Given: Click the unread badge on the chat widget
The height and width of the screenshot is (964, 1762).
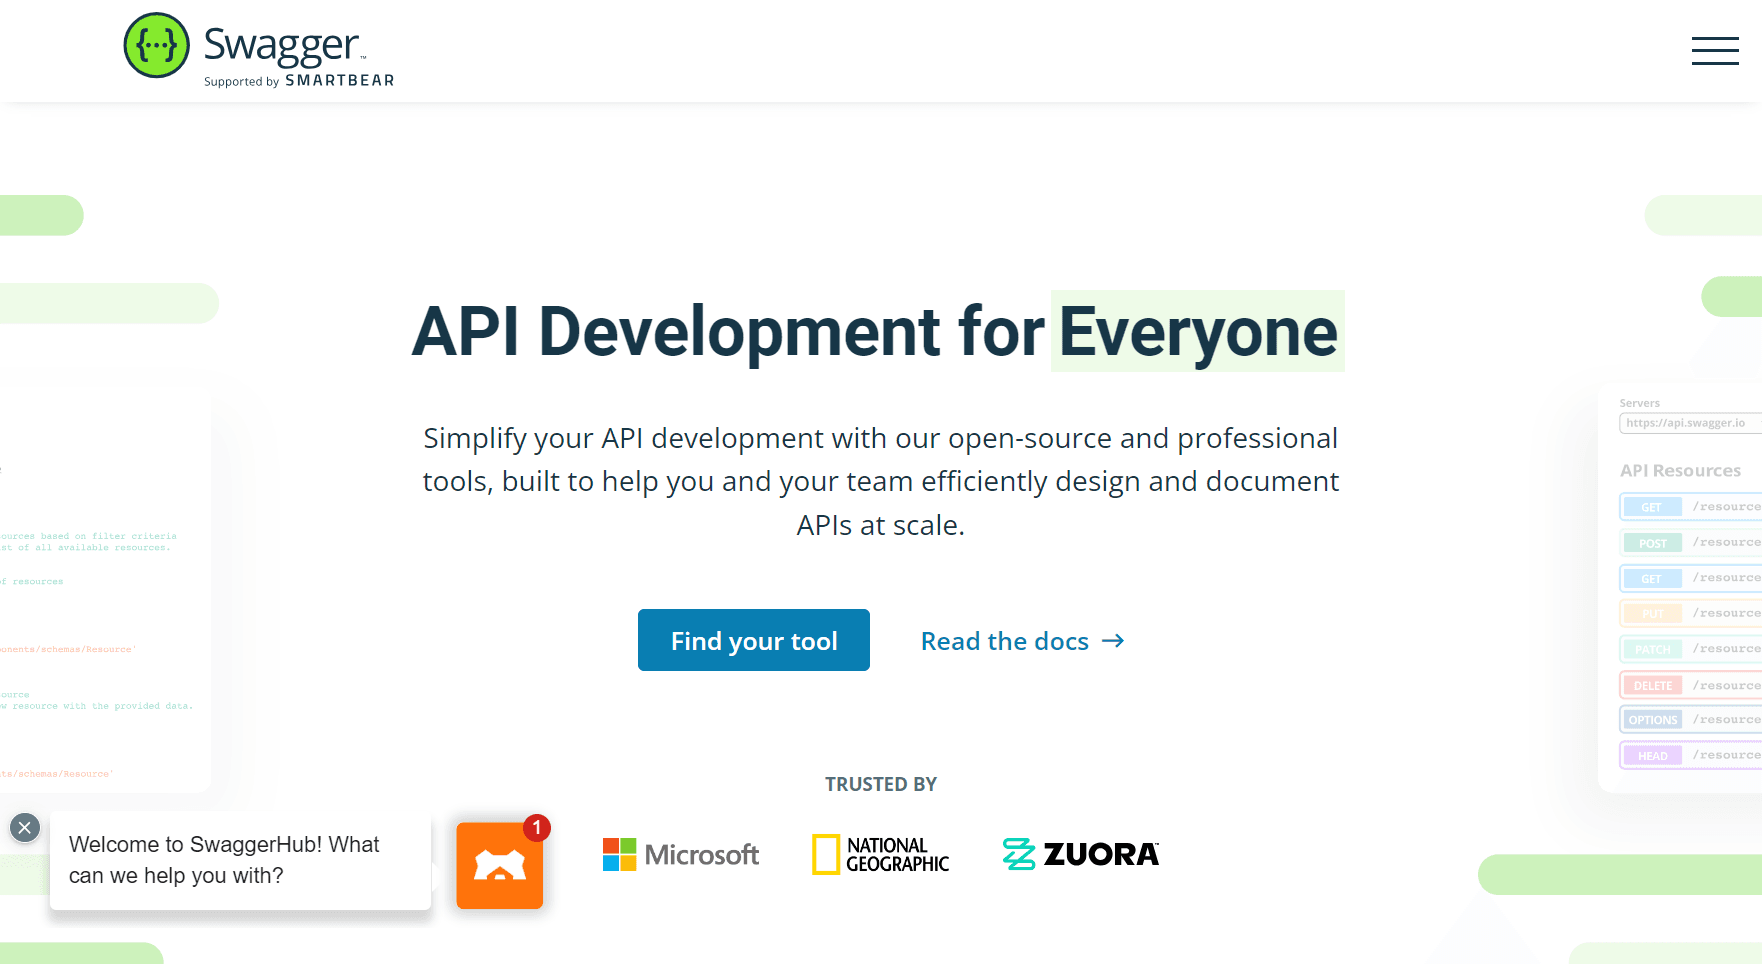Looking at the screenshot, I should click(x=537, y=827).
